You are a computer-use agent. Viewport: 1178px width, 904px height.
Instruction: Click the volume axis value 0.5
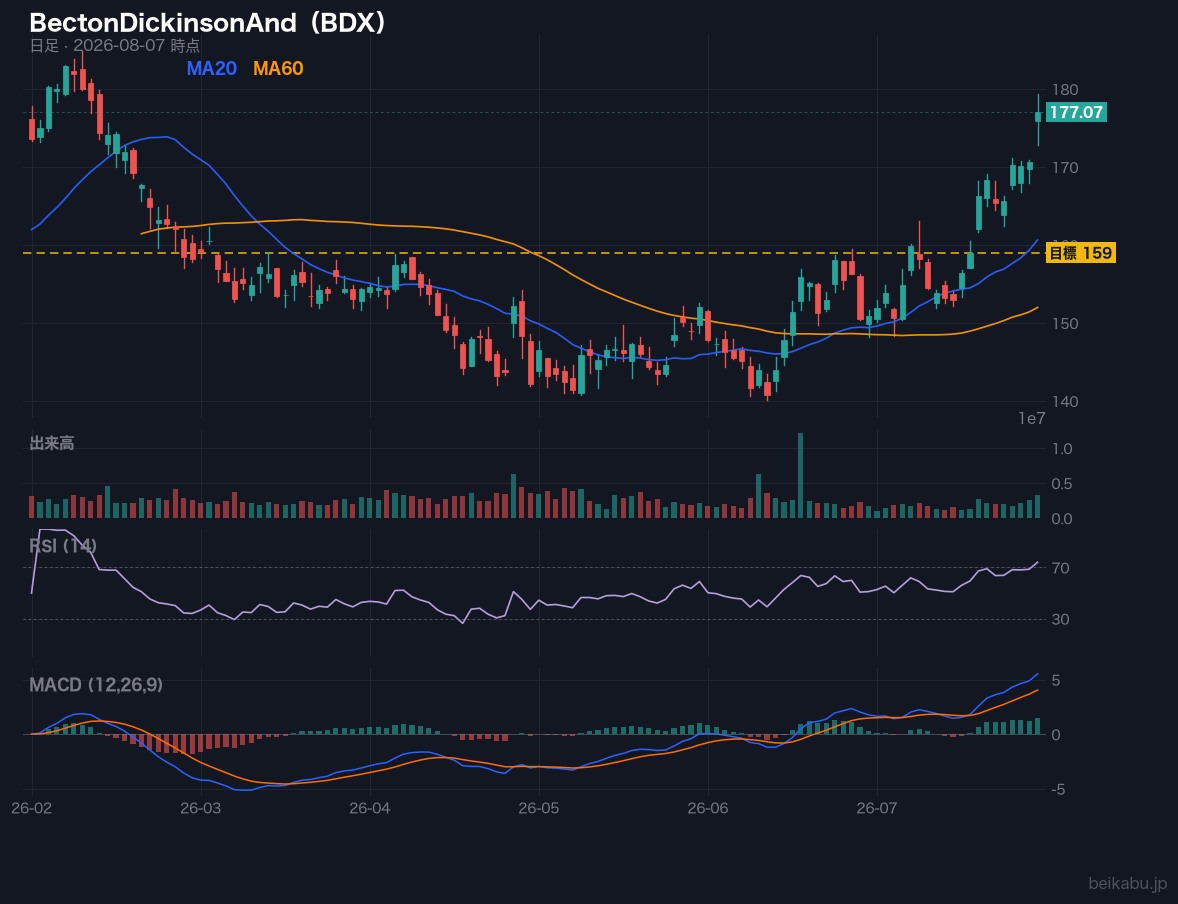point(1062,484)
